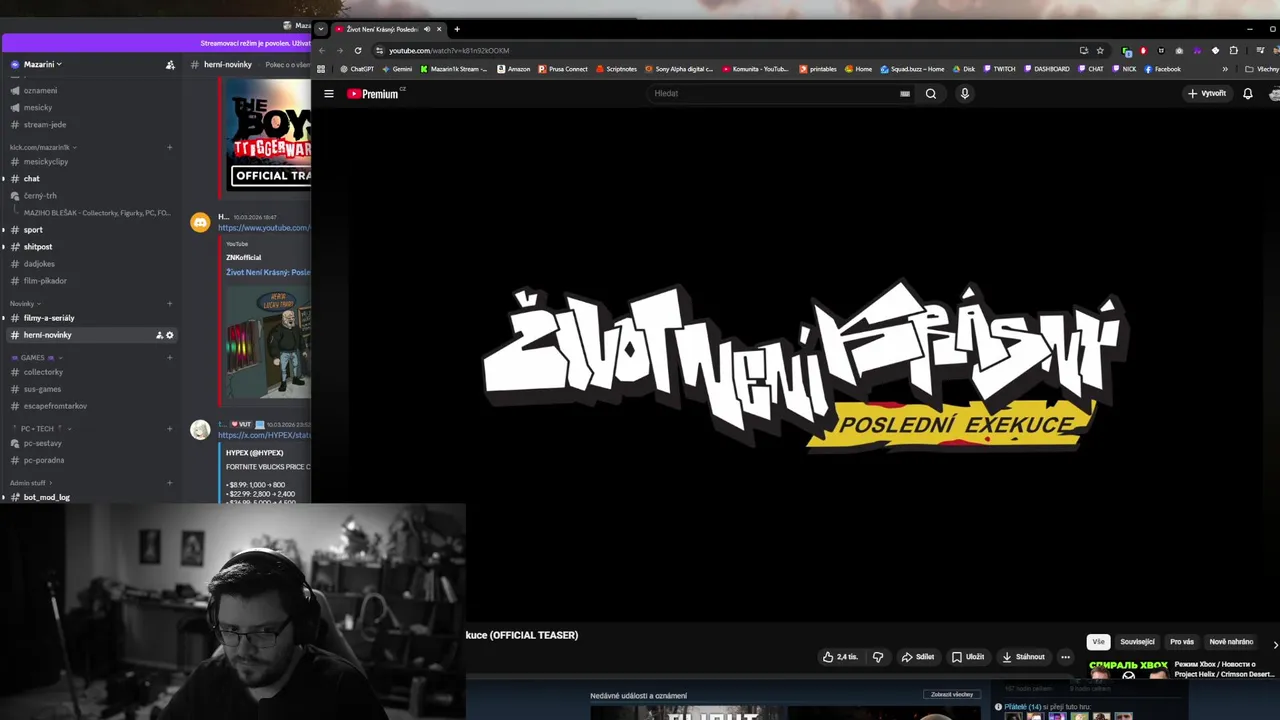This screenshot has height=720, width=1280.
Task: Open the video's more actions menu
Action: (x=1065, y=657)
